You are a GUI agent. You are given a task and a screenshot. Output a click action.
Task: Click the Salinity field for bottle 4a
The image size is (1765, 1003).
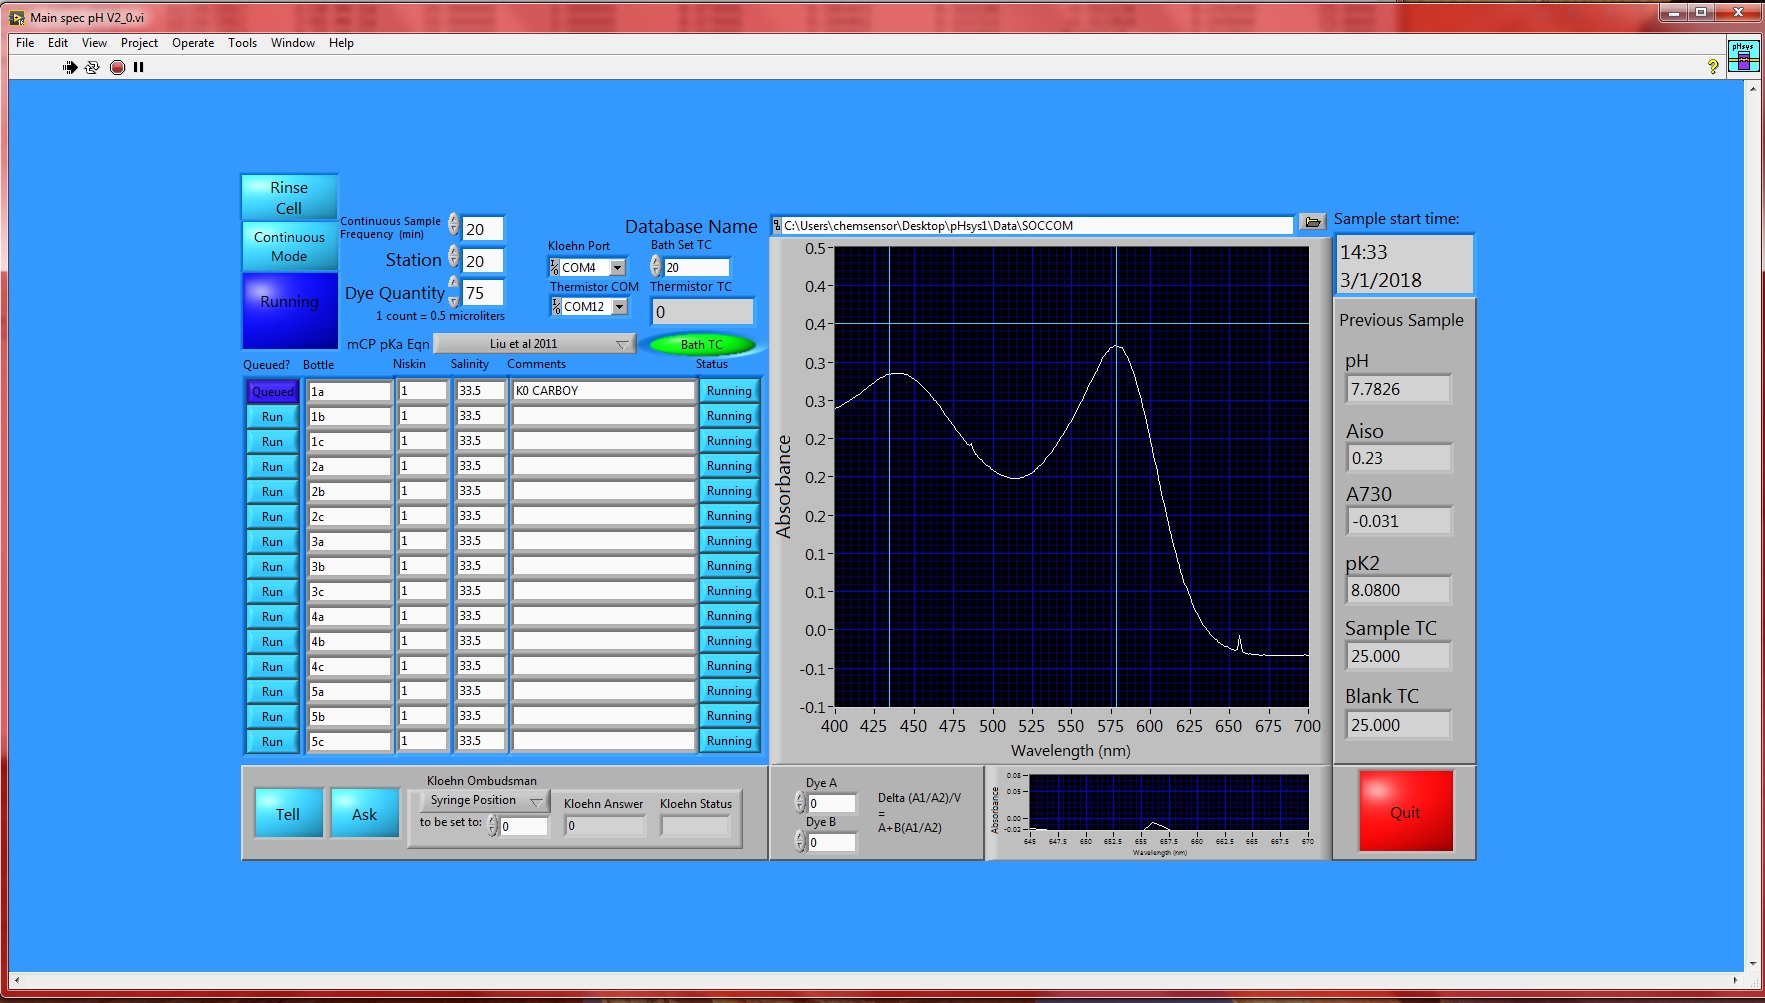coord(480,616)
